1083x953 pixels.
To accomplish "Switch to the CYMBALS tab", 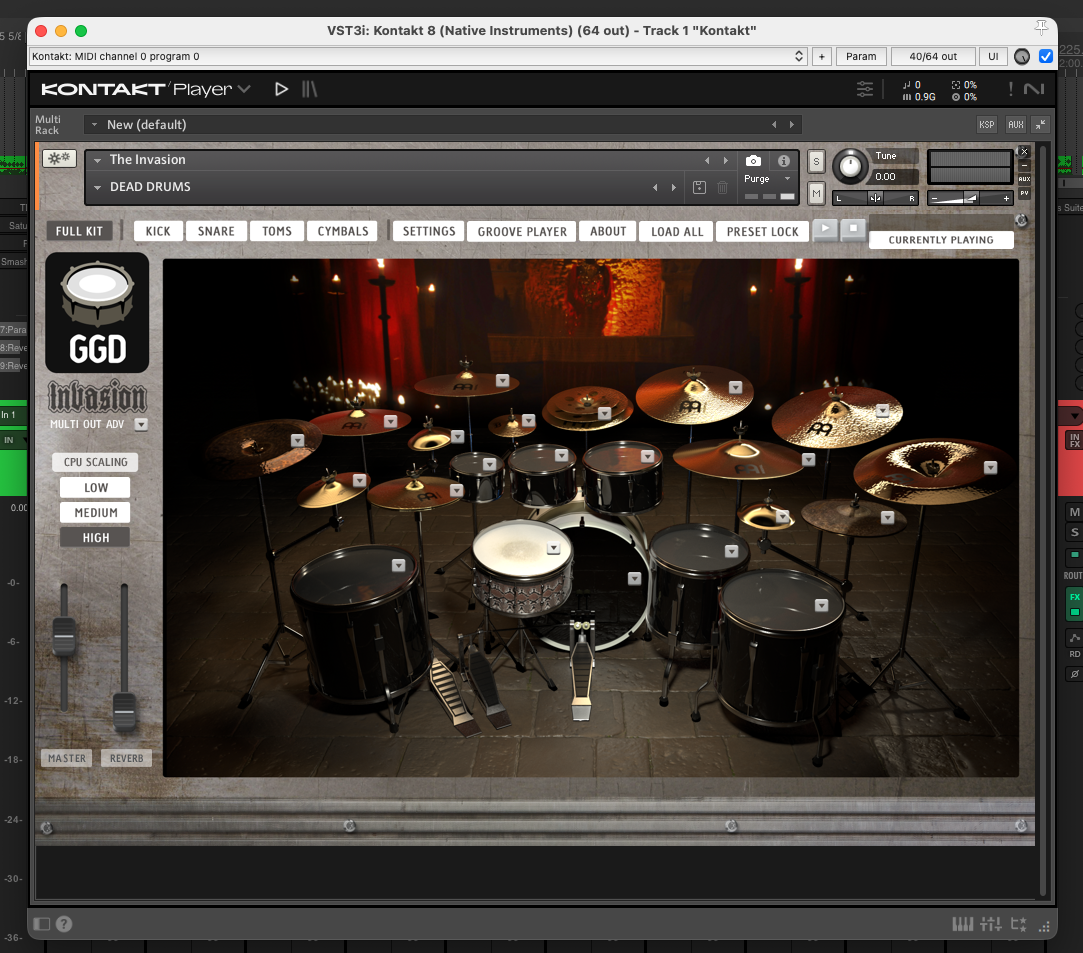I will pos(343,231).
